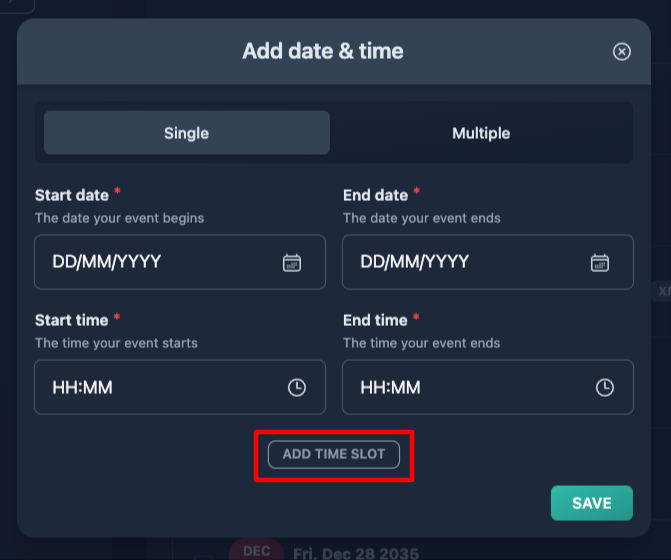Click the End time clock icon

coord(605,388)
